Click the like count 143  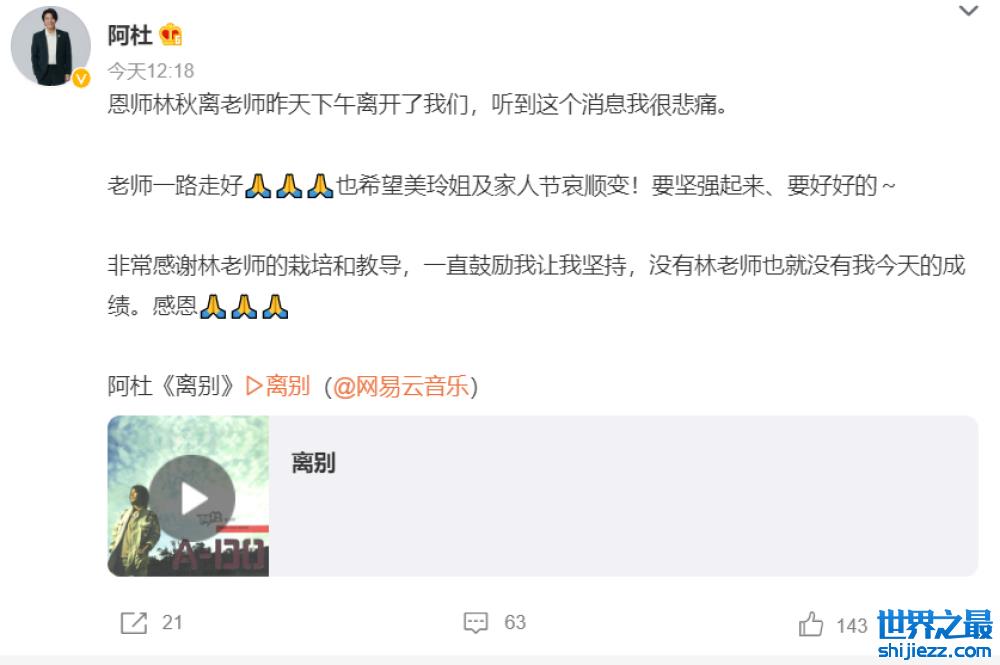851,625
